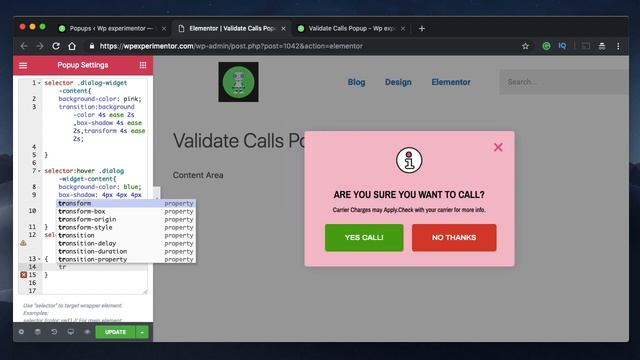Open the Elementor hamburger menu
The image size is (640, 360).
click(23, 65)
